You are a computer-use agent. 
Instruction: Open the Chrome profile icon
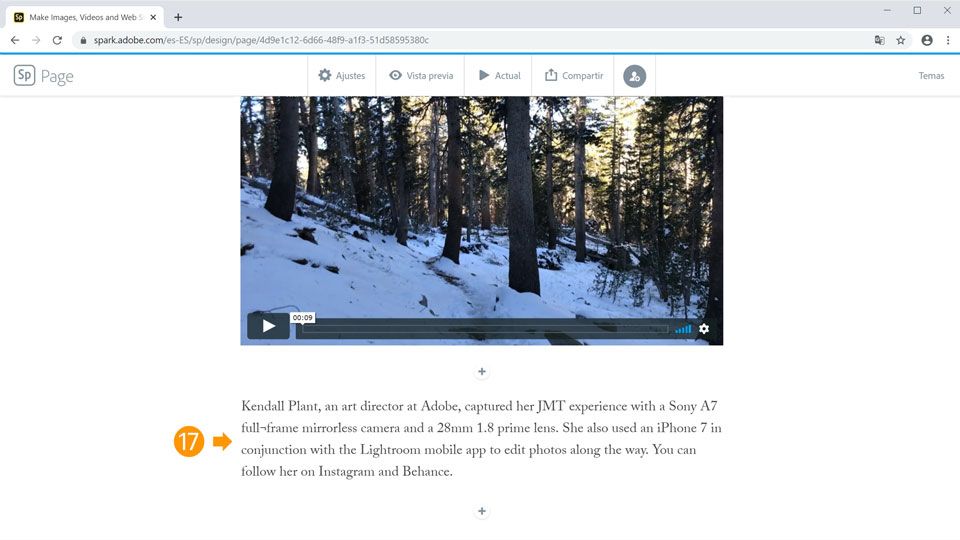tap(927, 40)
